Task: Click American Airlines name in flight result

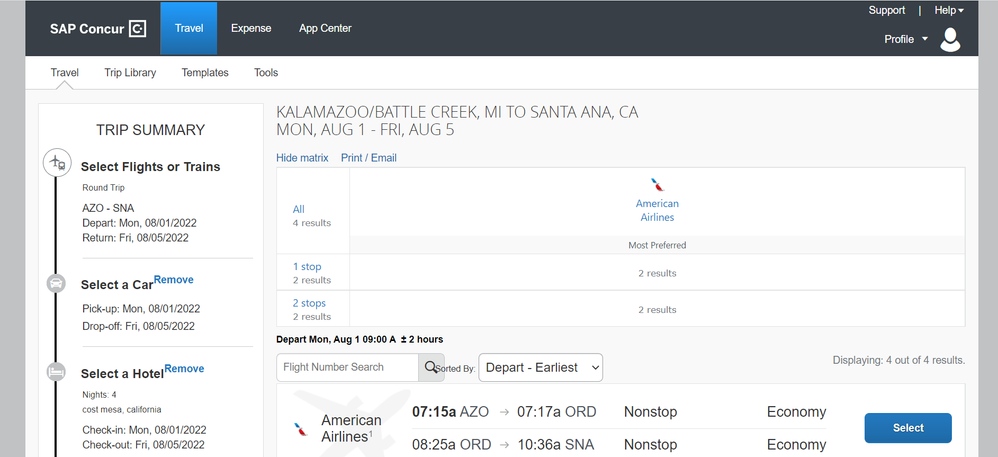Action: 351,428
